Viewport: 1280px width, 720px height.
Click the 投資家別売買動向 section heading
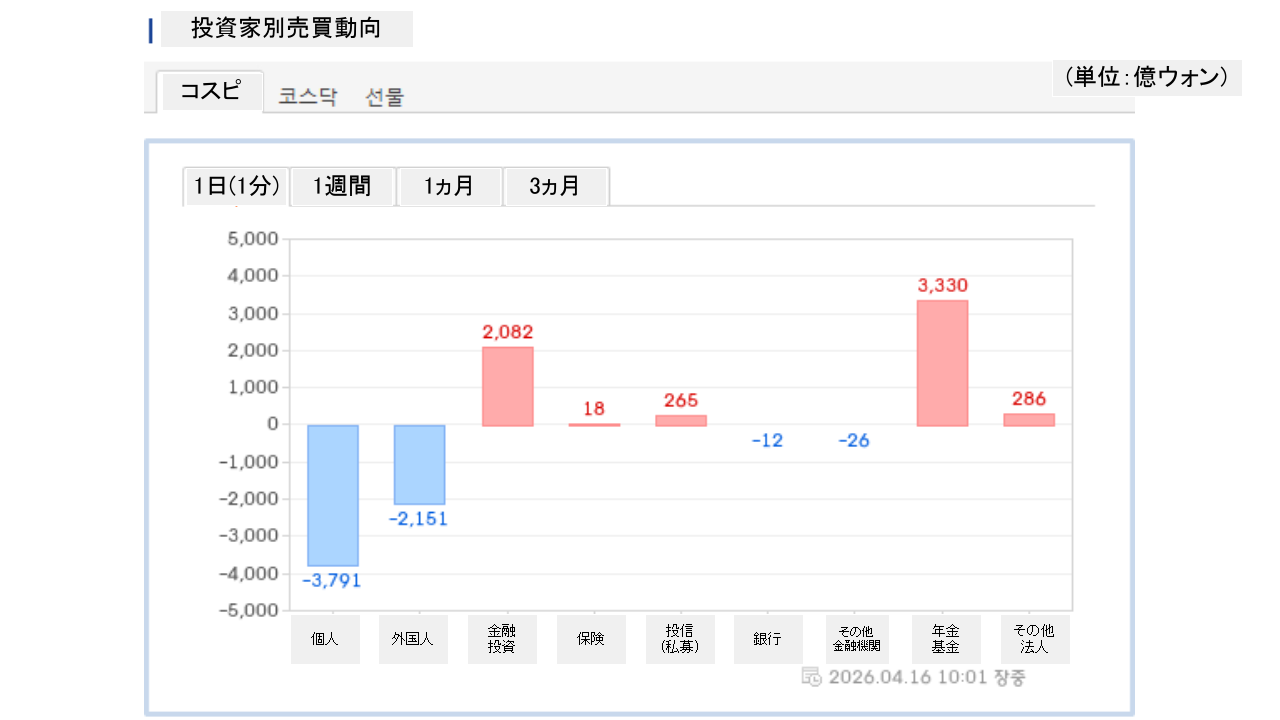[286, 29]
